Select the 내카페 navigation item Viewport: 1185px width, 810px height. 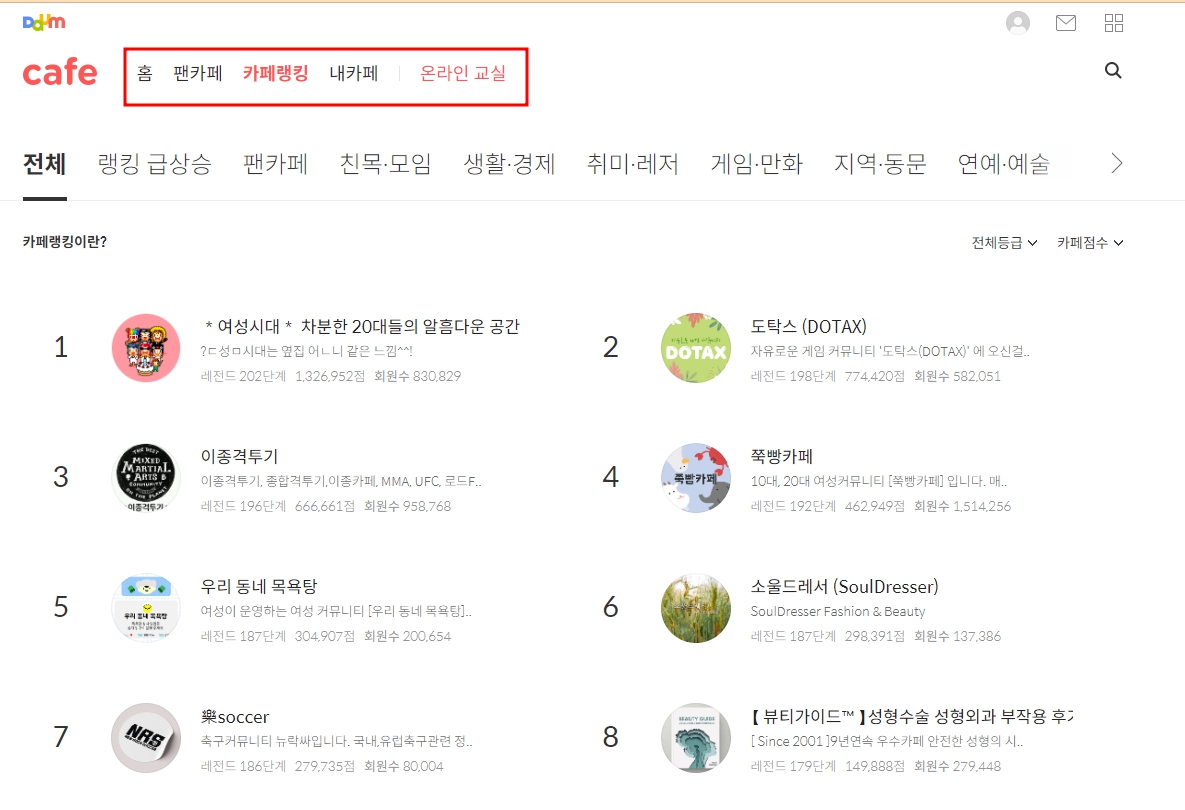(354, 72)
